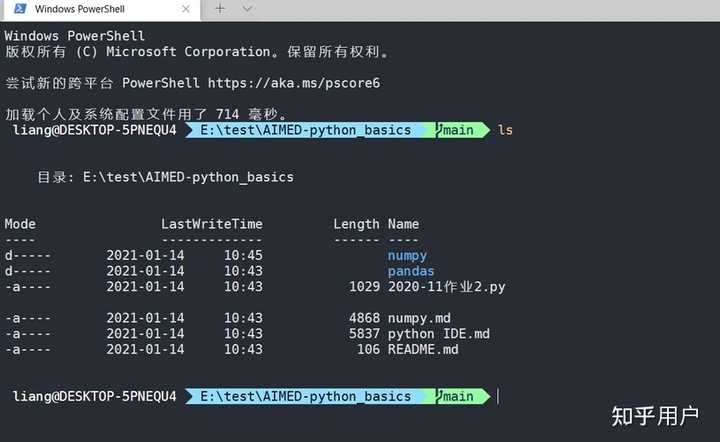720x442 pixels.
Task: Click the 10:45 time of numpy folder
Action: tap(243, 255)
